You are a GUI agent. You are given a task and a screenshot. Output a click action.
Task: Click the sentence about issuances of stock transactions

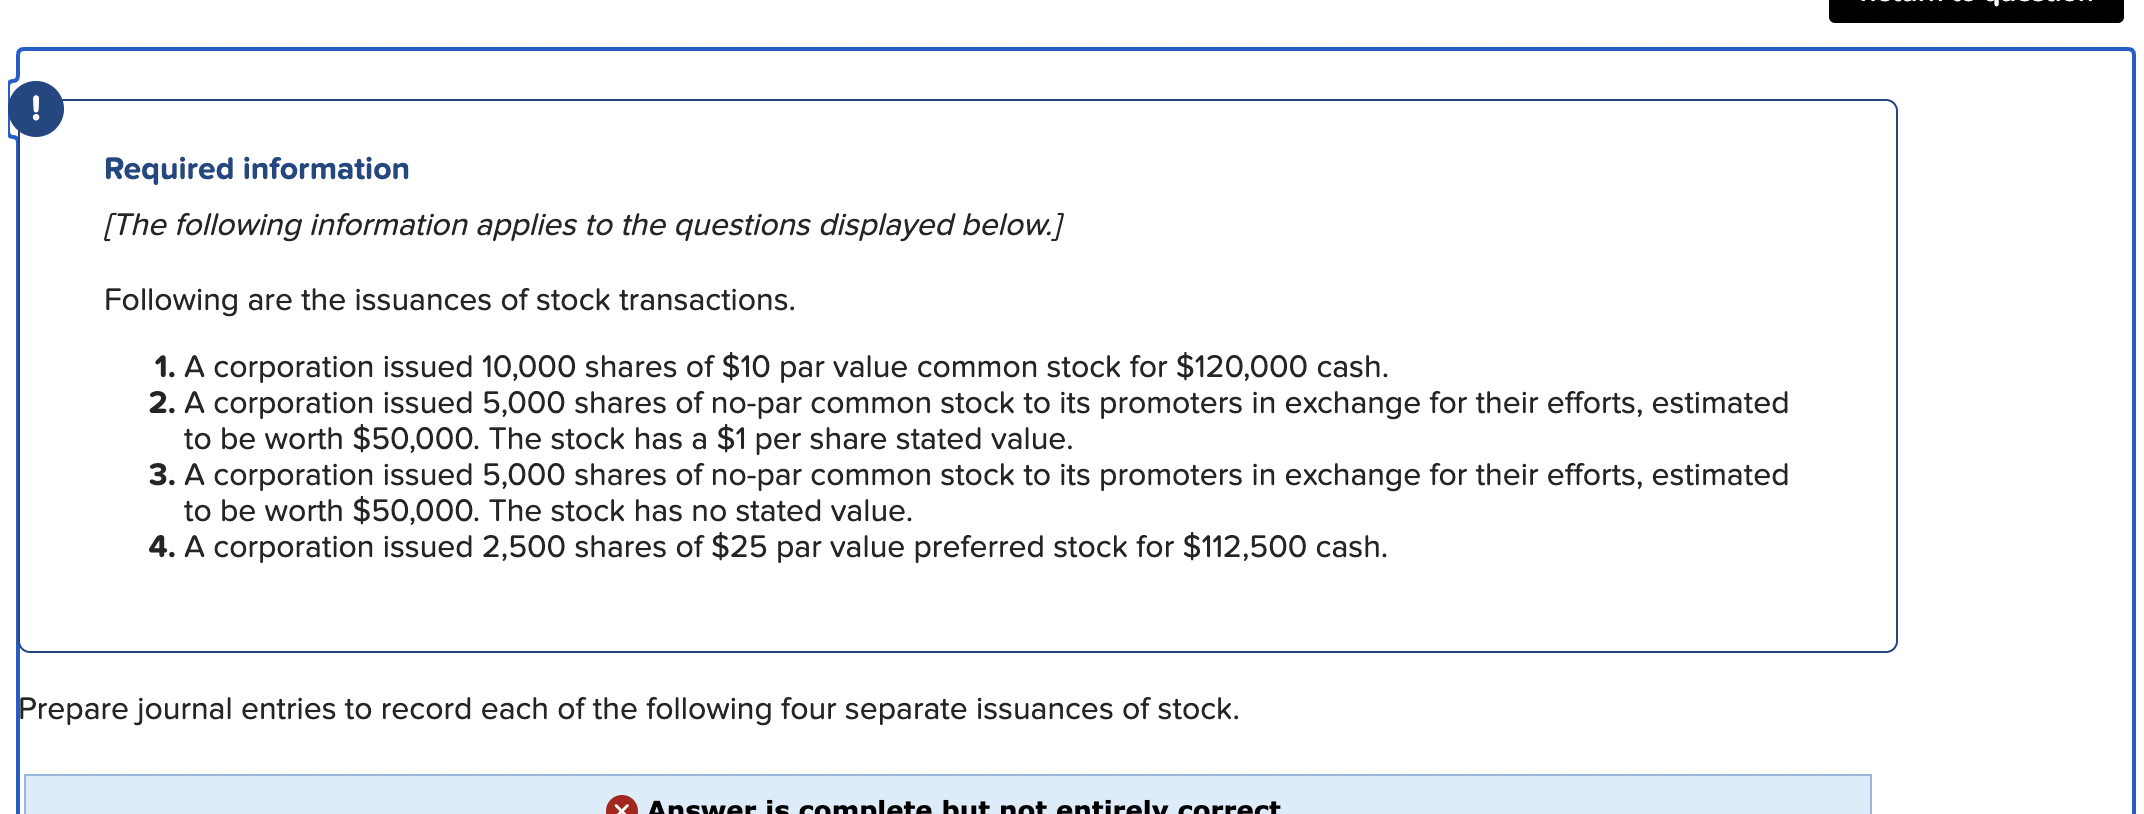coord(450,300)
